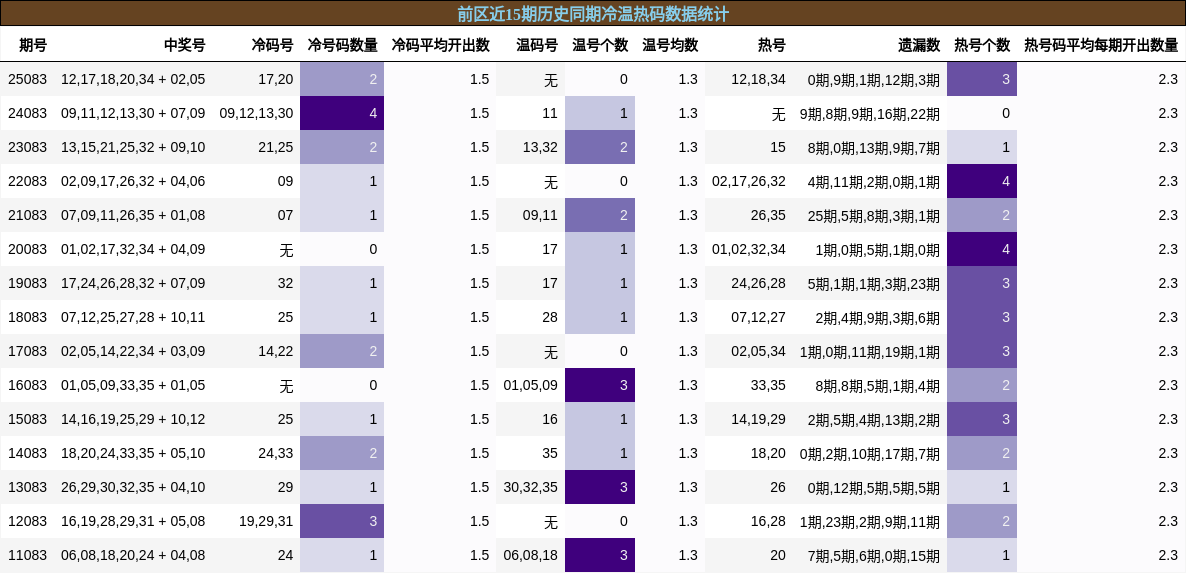
Task: Click the 中奖号 column header
Action: pyautogui.click(x=185, y=45)
